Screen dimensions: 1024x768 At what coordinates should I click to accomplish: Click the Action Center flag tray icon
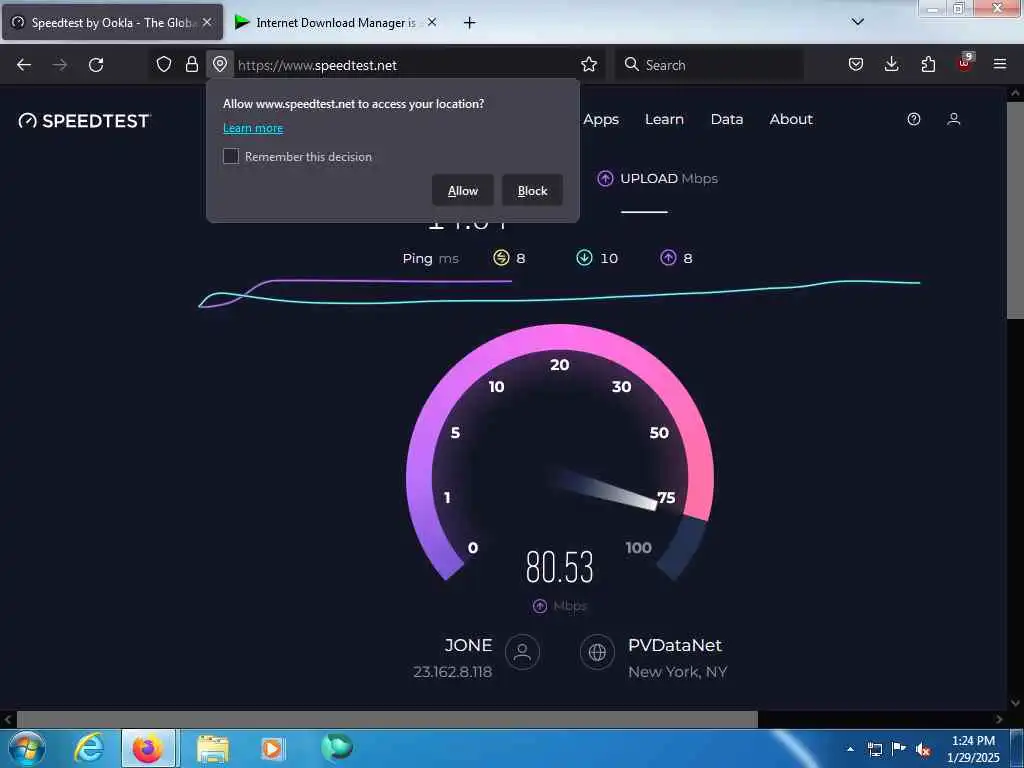click(899, 749)
